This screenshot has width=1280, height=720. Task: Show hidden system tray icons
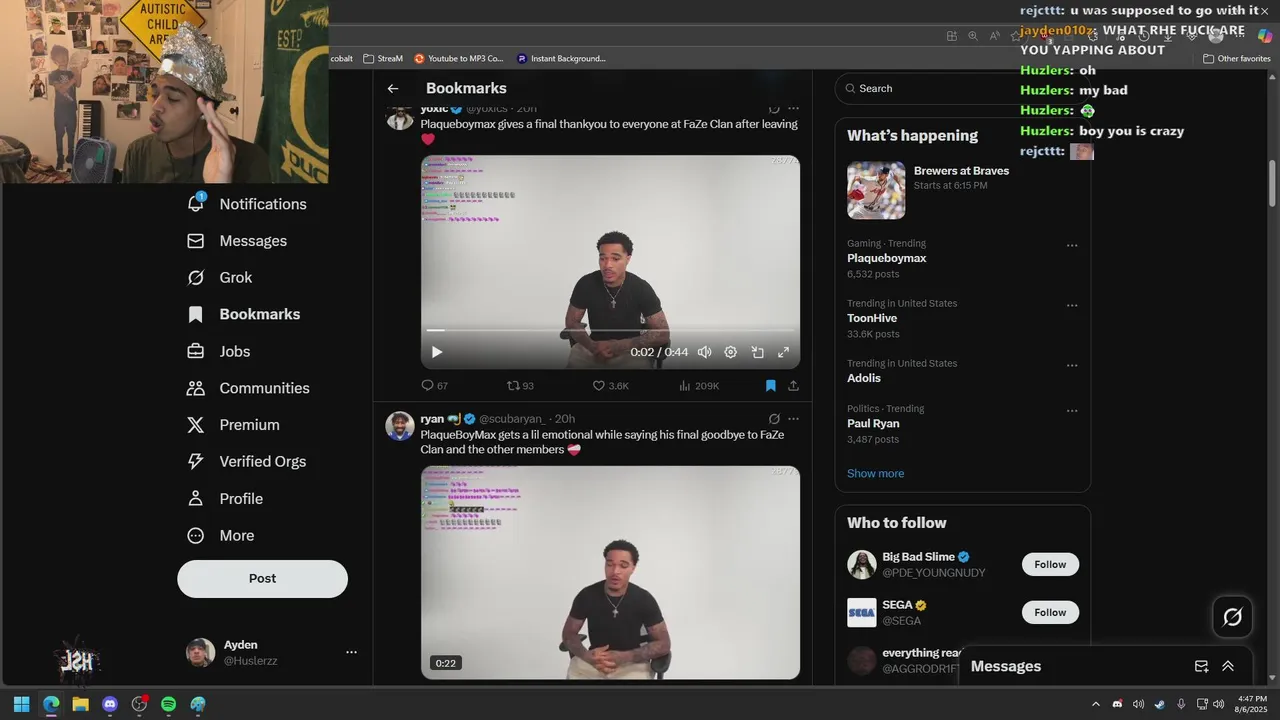click(1096, 704)
